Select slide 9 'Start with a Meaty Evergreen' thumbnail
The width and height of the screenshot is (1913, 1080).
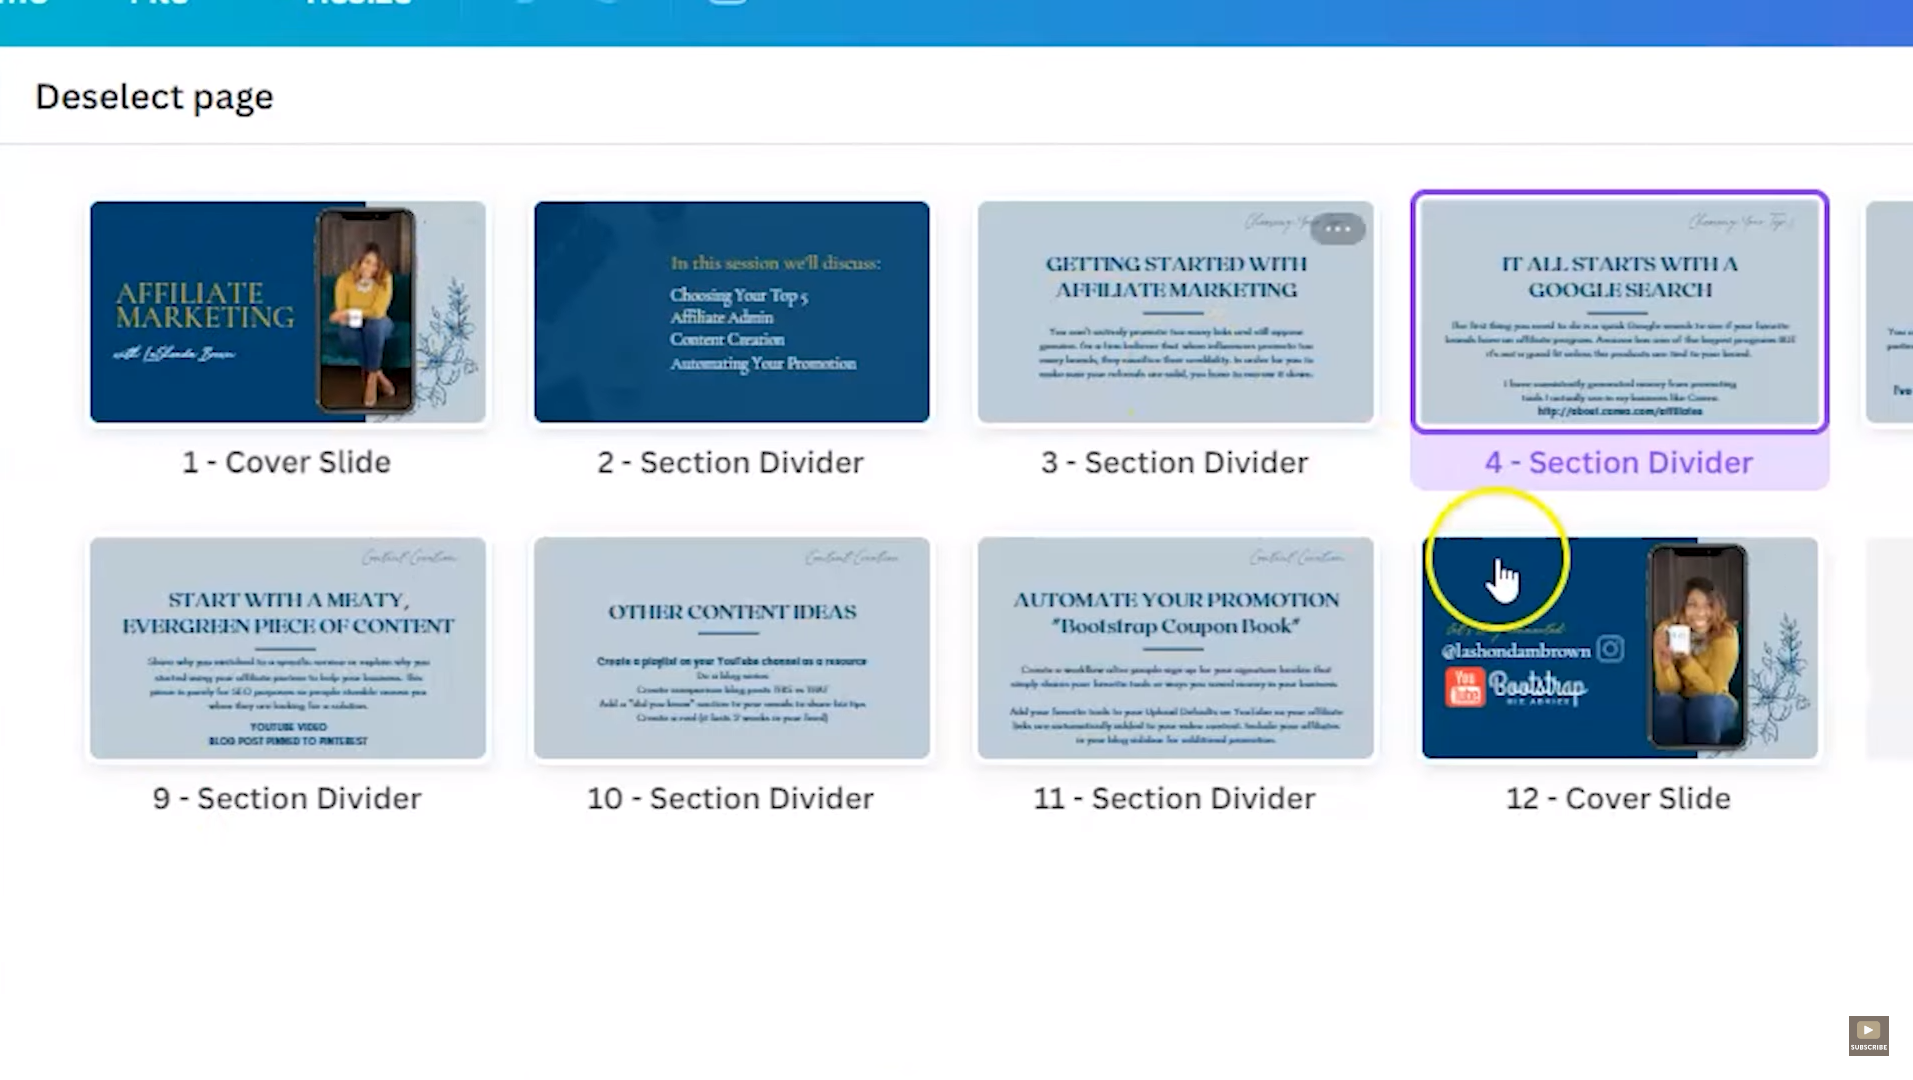[x=287, y=648]
